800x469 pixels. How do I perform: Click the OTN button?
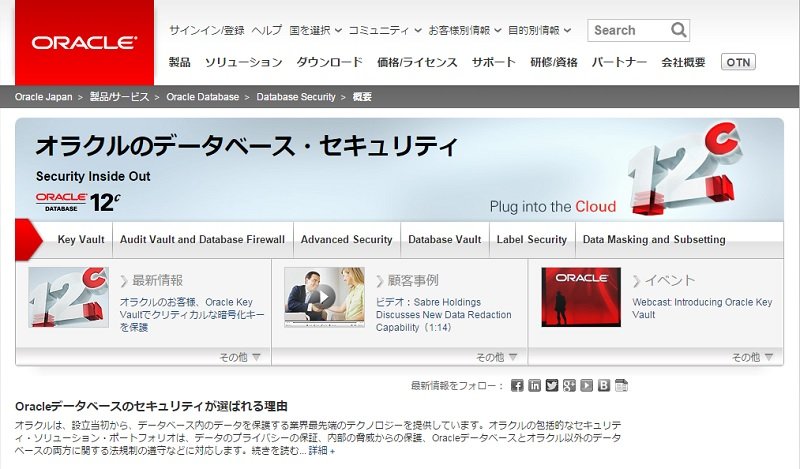click(738, 62)
